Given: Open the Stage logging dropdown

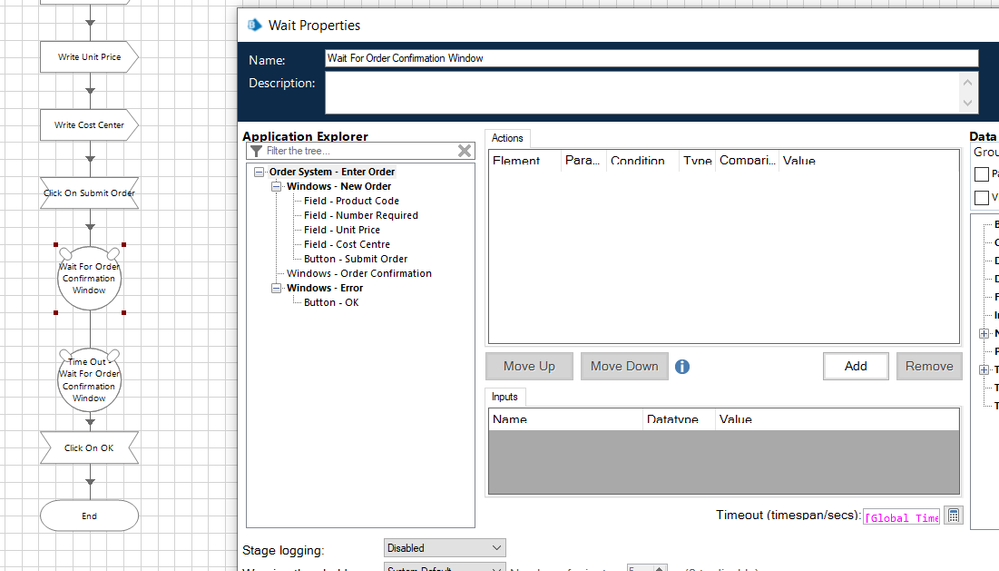Looking at the screenshot, I should click(x=445, y=548).
